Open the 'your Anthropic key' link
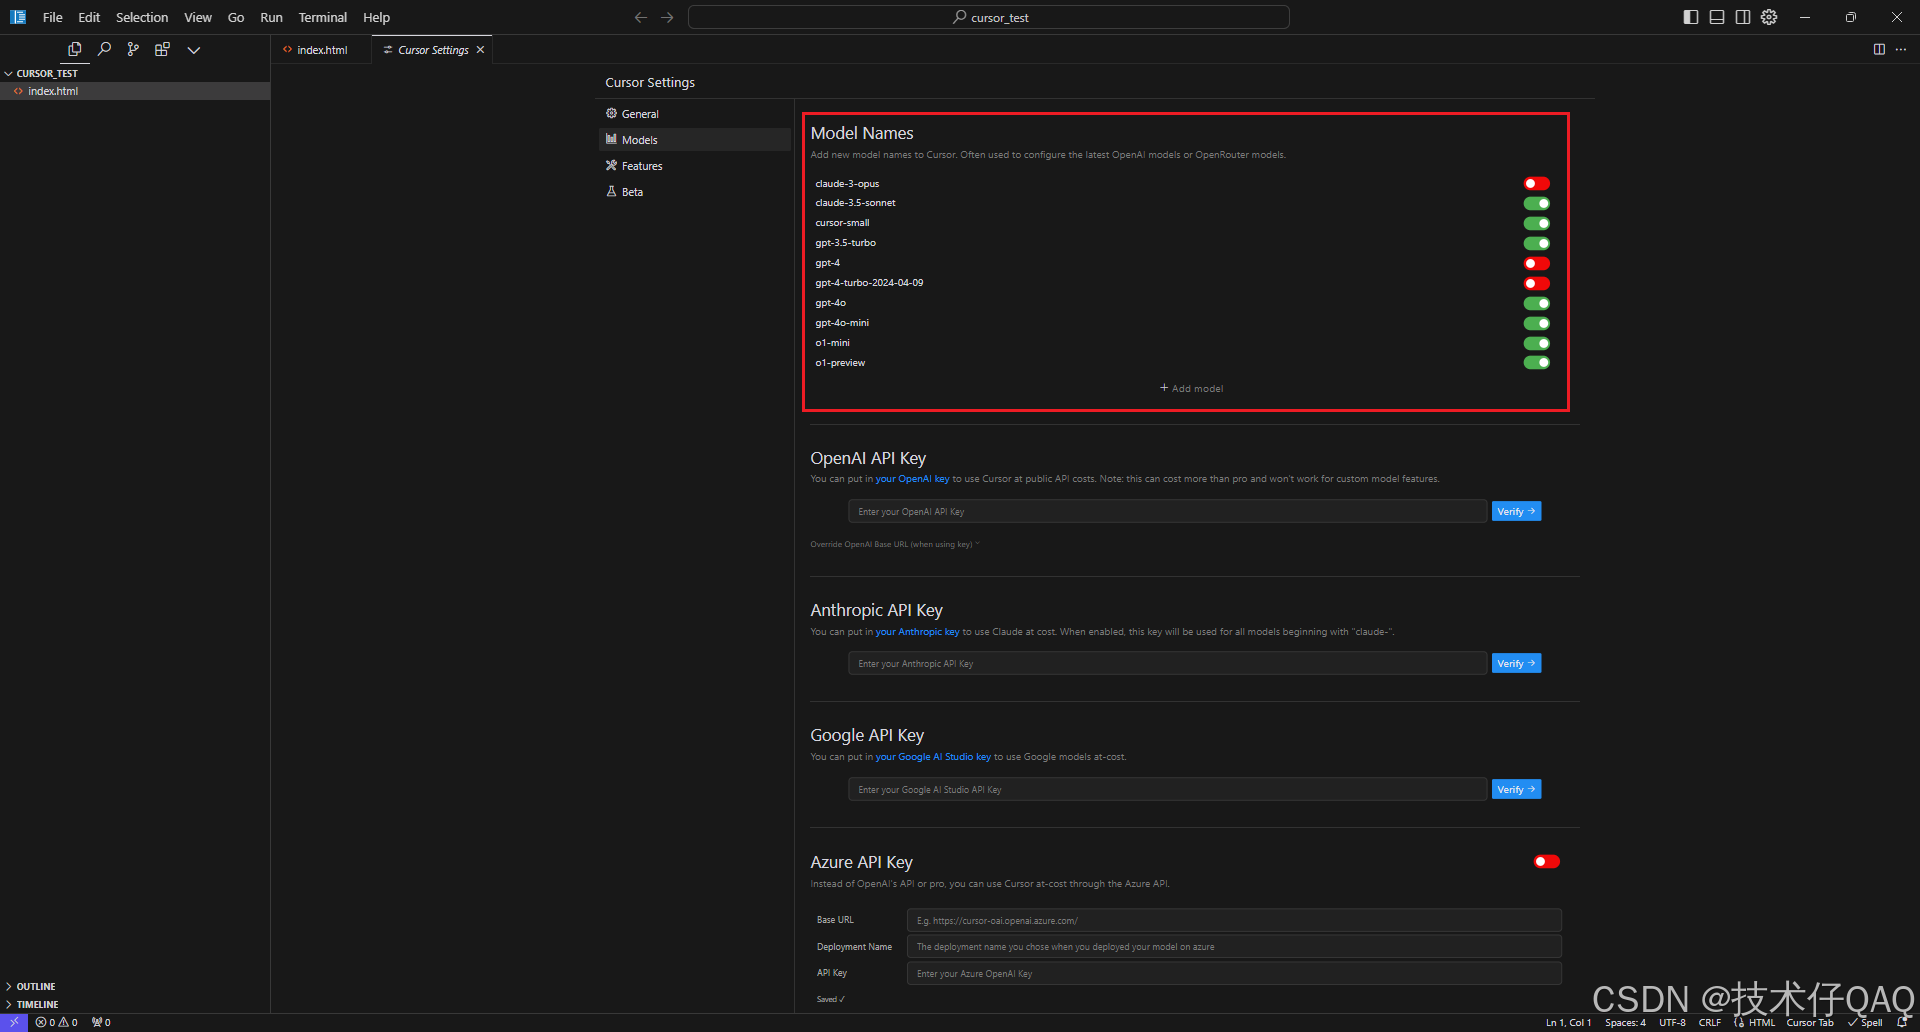The height and width of the screenshot is (1032, 1920). pos(917,632)
